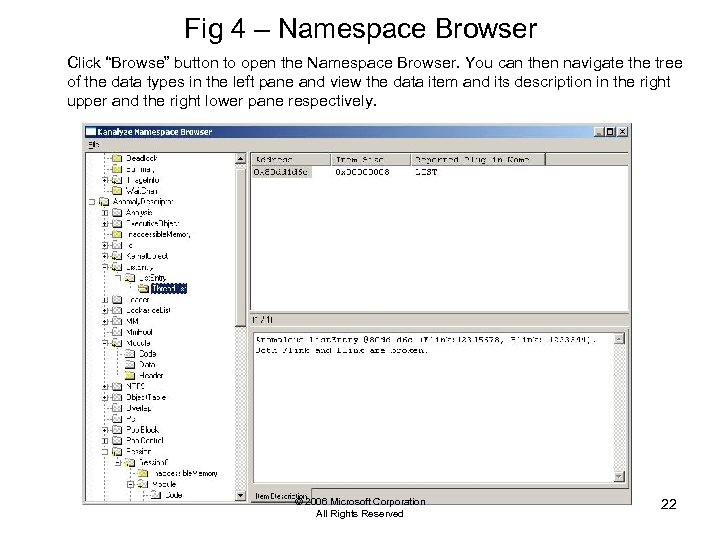Image resolution: width=720 pixels, height=540 pixels.
Task: Collapse the Module node under Session0
Action: point(131,484)
